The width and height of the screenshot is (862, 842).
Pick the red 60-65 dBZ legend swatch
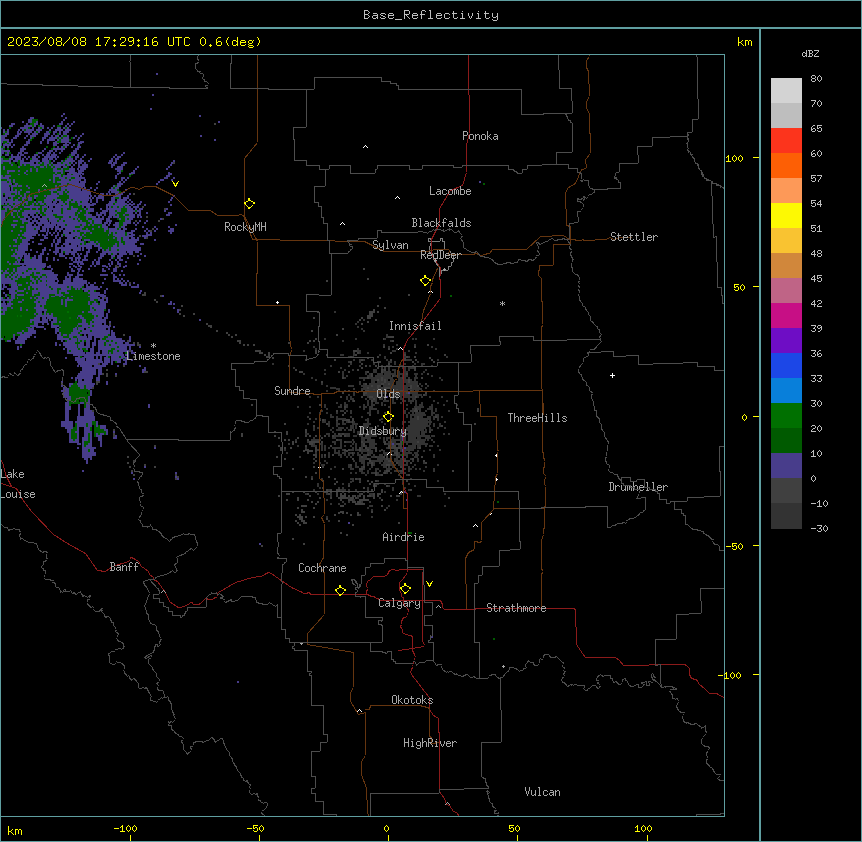click(x=786, y=141)
